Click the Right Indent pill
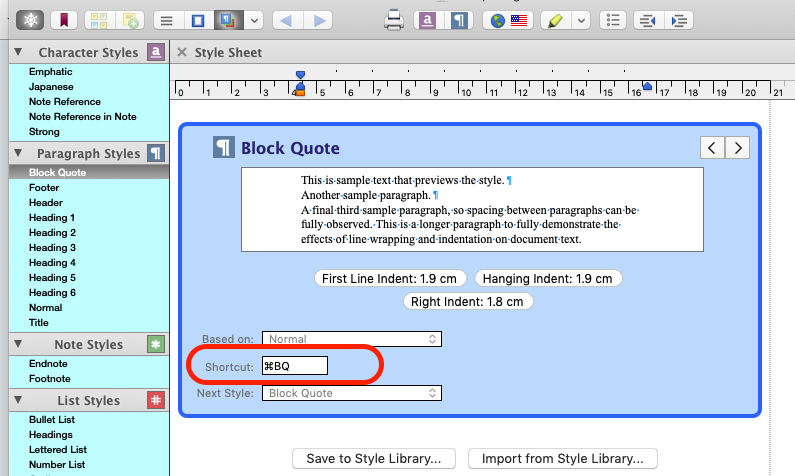The width and height of the screenshot is (795, 476). (467, 302)
